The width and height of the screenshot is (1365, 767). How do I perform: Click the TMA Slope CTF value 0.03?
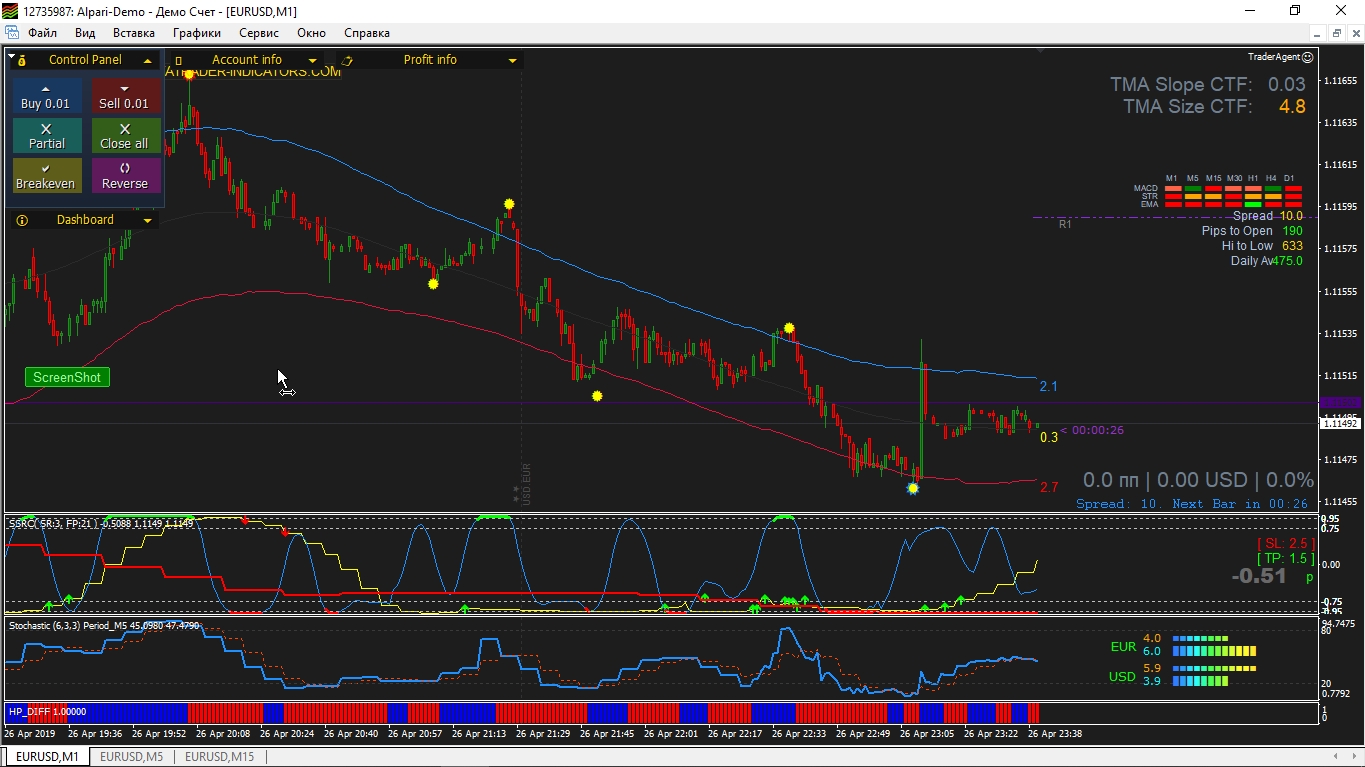pos(1286,85)
